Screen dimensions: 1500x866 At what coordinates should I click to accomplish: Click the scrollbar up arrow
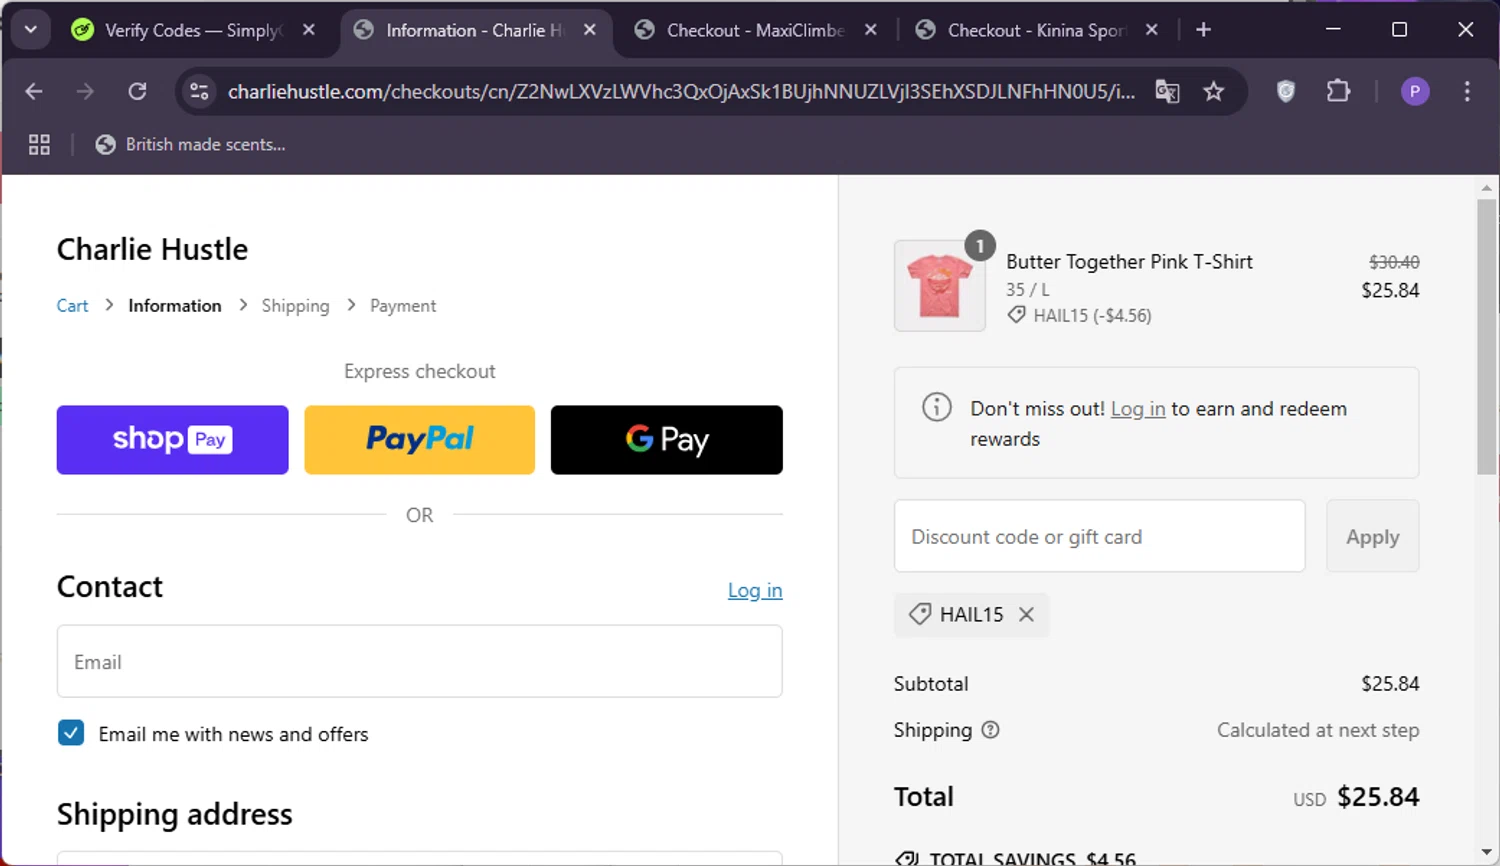pos(1486,187)
